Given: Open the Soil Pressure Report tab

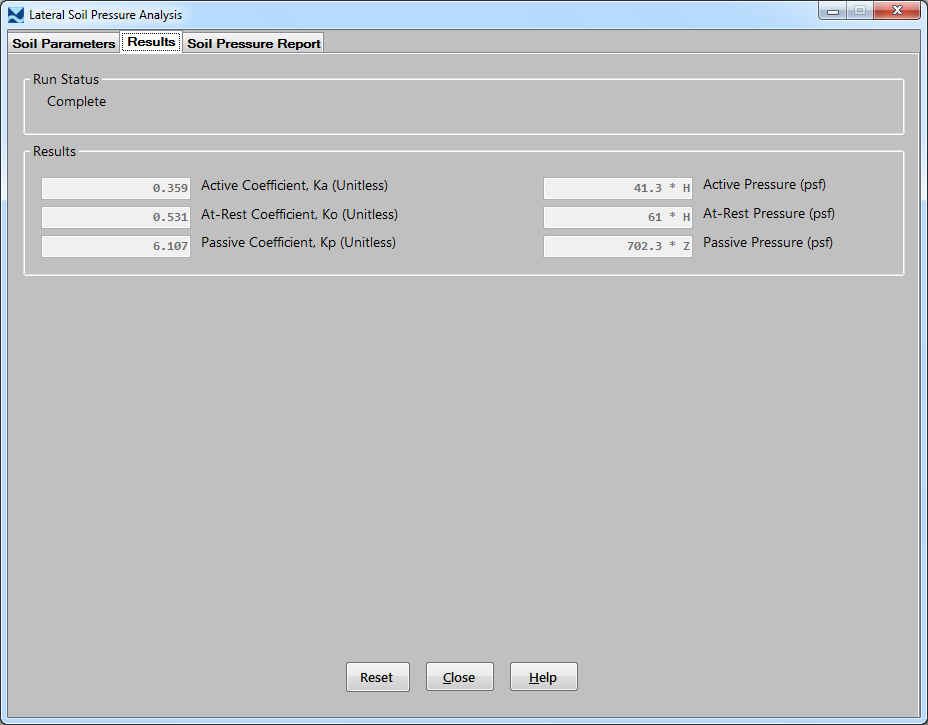Looking at the screenshot, I should (254, 43).
